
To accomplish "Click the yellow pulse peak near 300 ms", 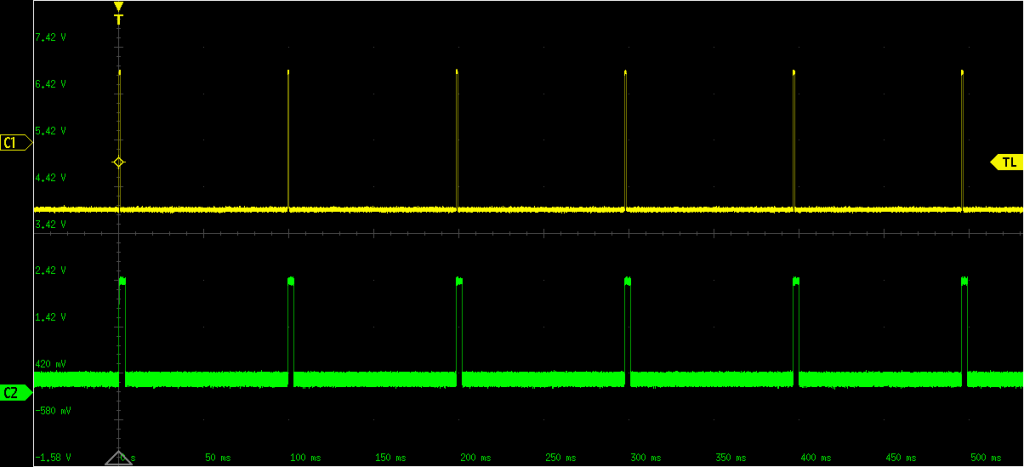I will 625,73.
